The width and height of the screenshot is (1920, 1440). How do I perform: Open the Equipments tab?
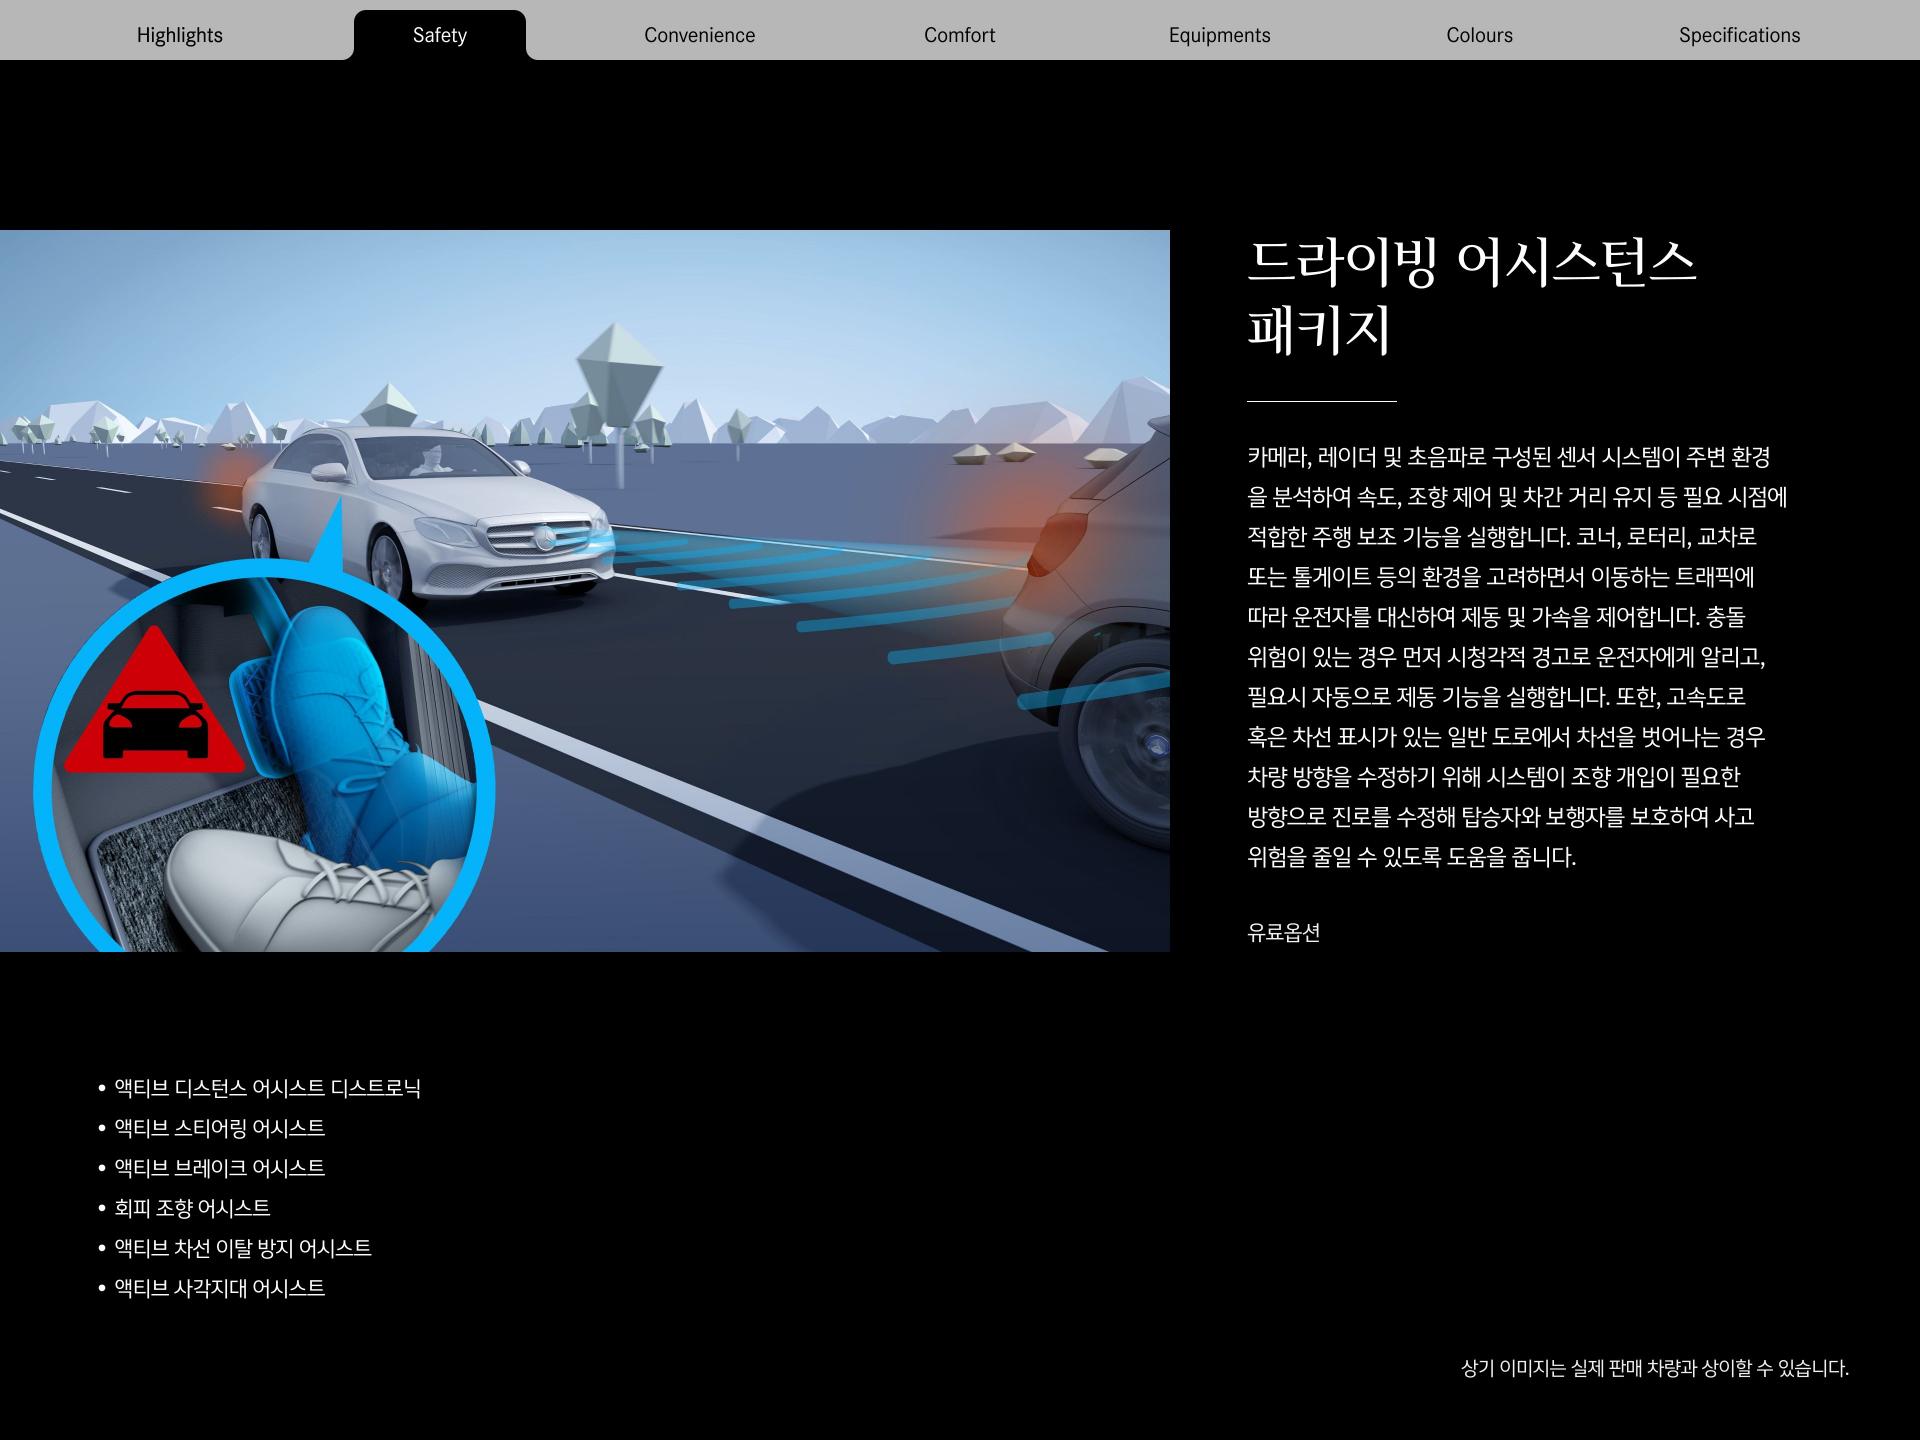tap(1220, 35)
